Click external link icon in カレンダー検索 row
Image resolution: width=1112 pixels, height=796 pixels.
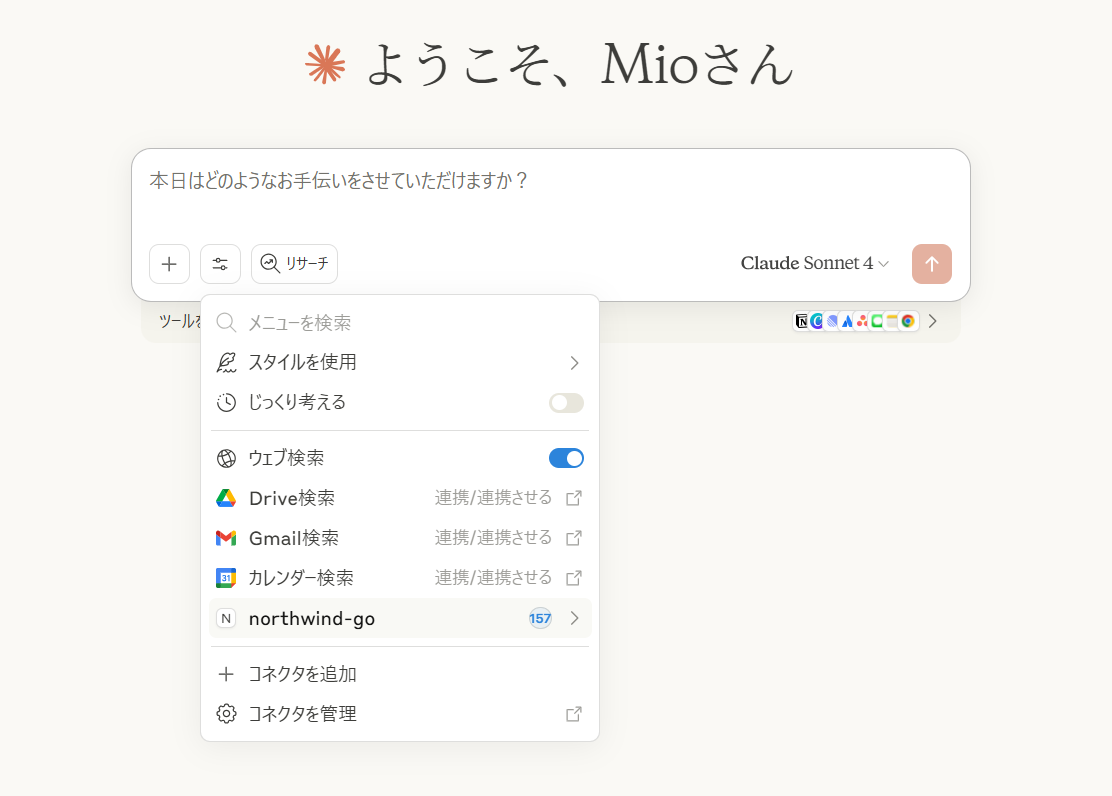point(574,577)
